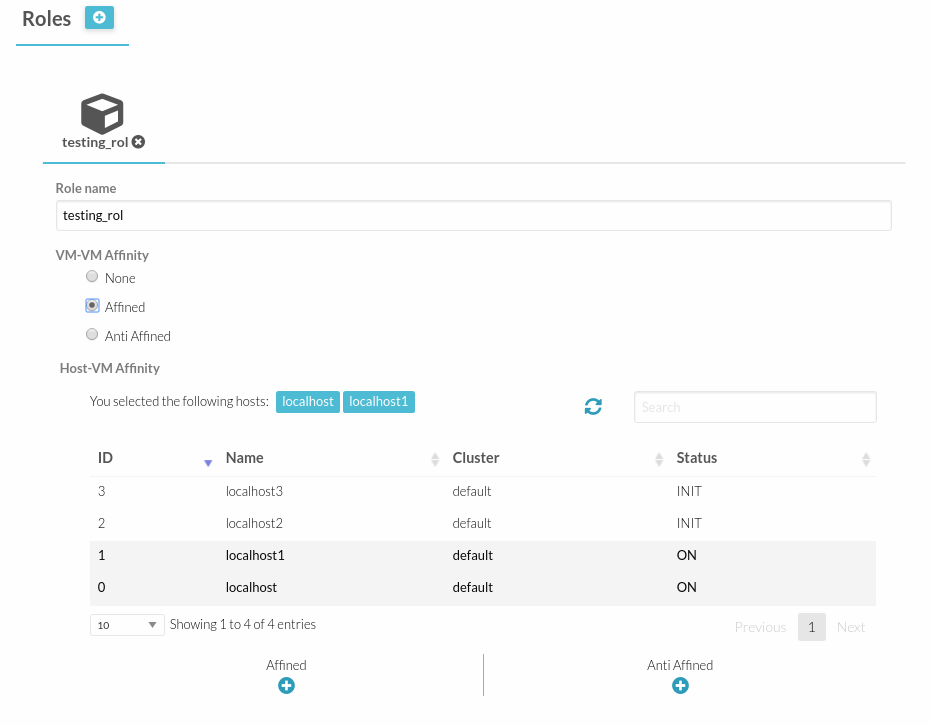Click the host Search field
Viewport: 930px width, 726px height.
(755, 407)
